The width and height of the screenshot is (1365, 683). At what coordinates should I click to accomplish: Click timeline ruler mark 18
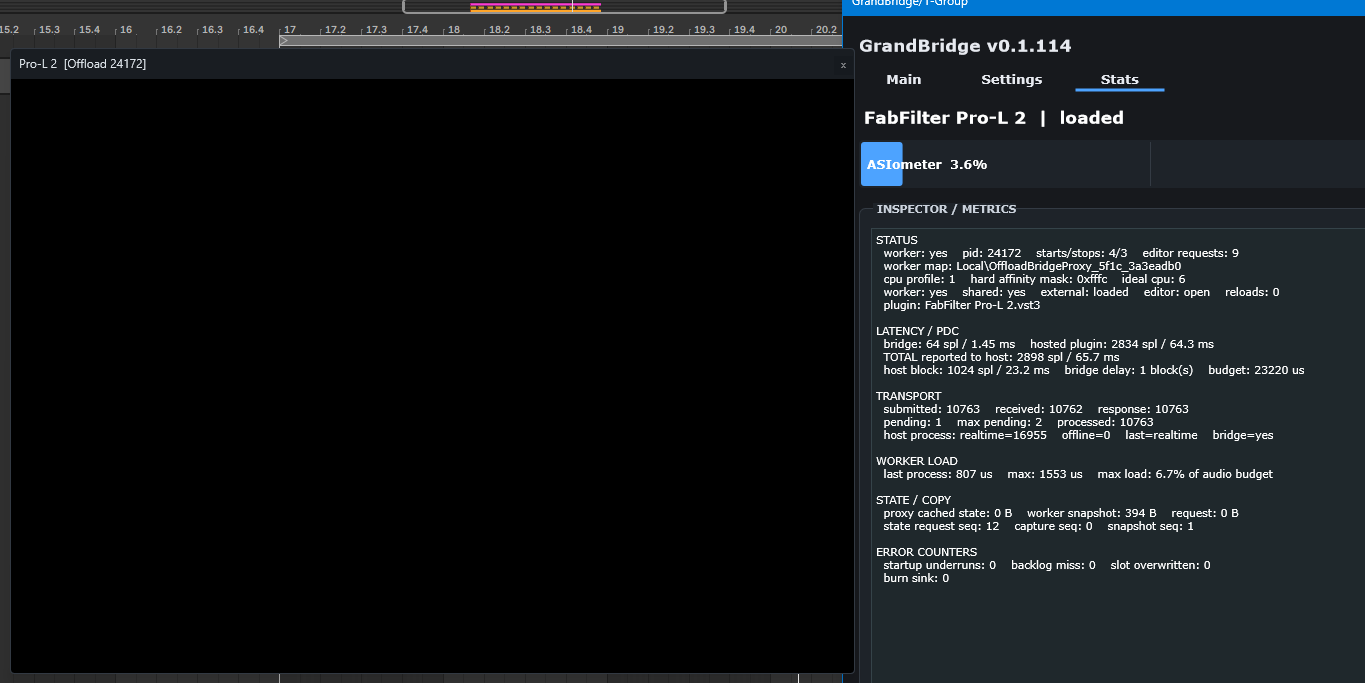click(453, 30)
